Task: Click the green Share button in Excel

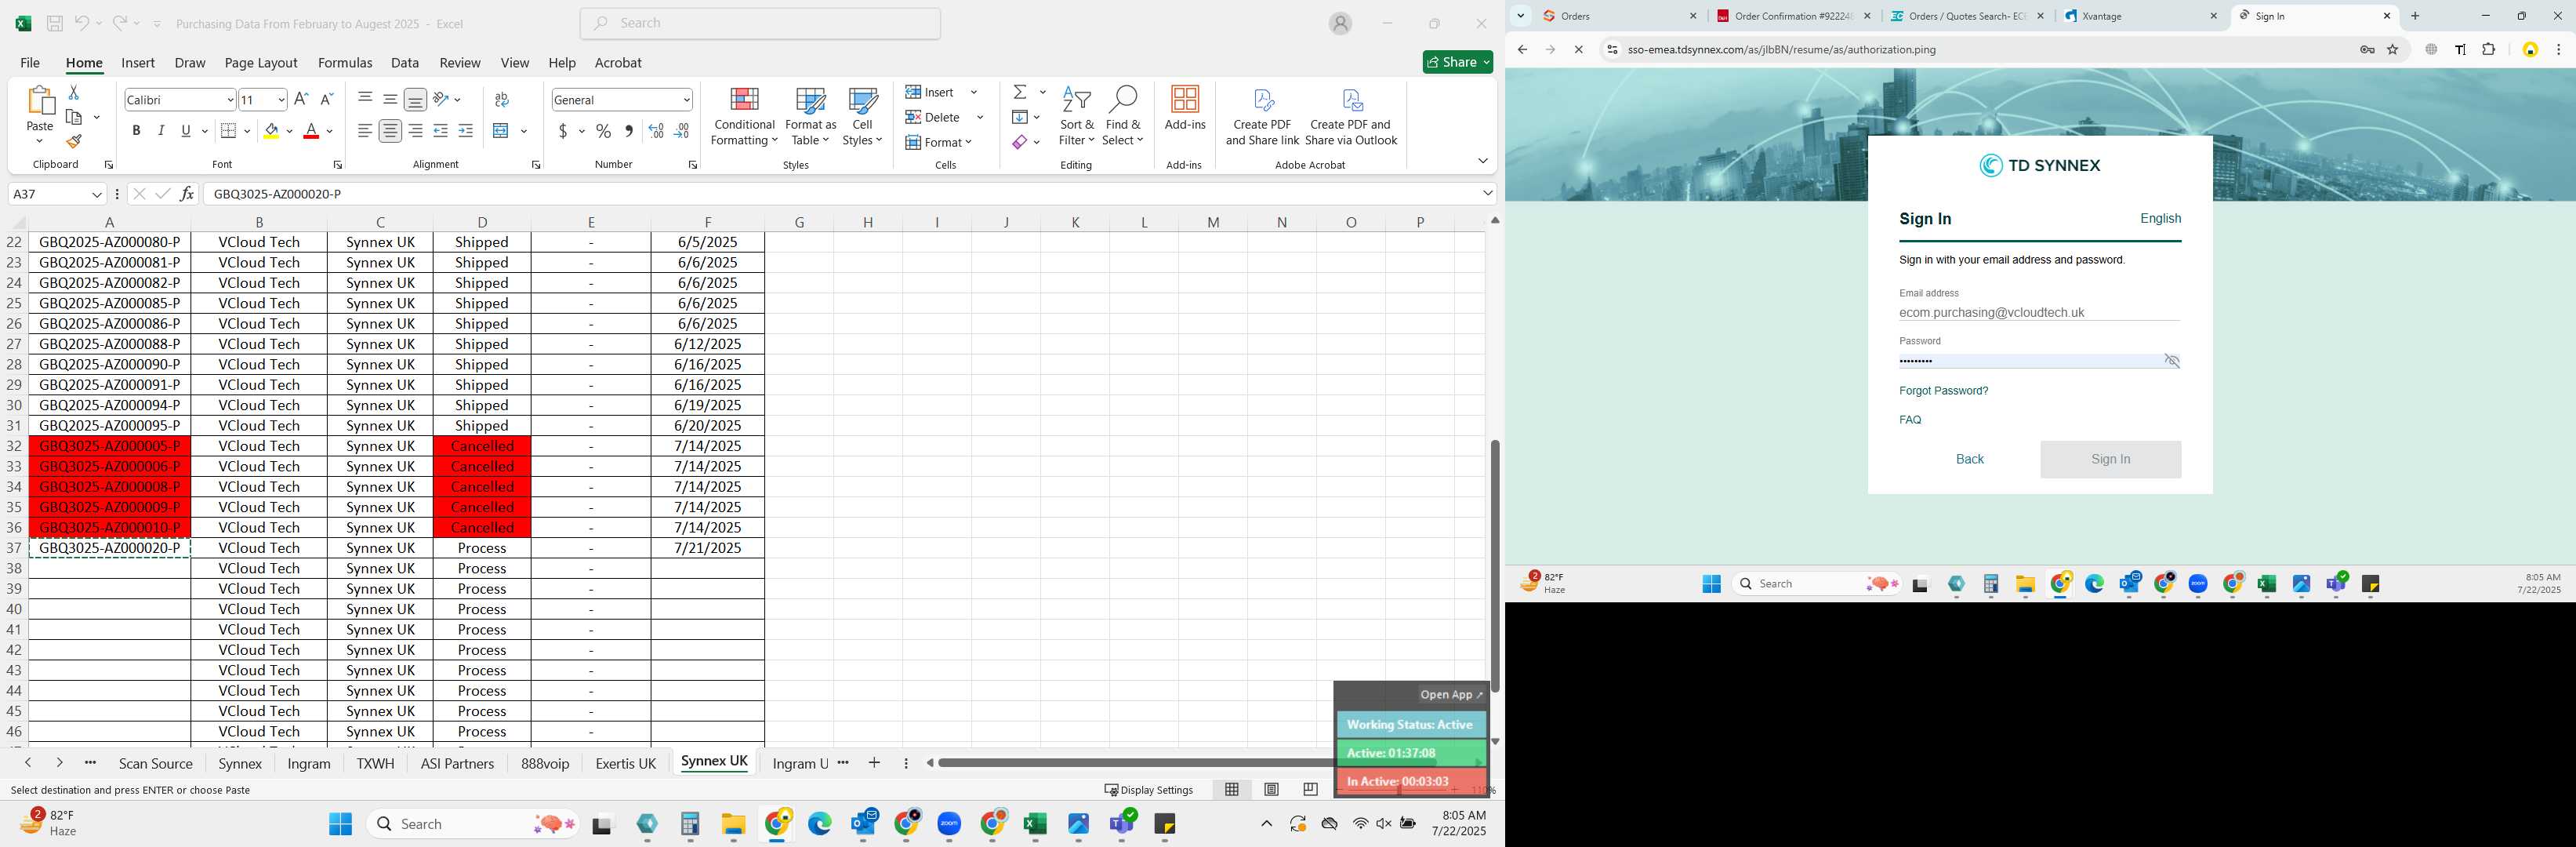Action: click(x=1457, y=62)
